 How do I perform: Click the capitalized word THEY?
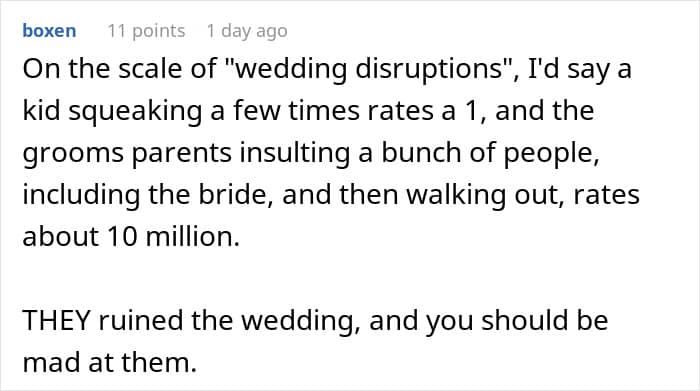57,320
